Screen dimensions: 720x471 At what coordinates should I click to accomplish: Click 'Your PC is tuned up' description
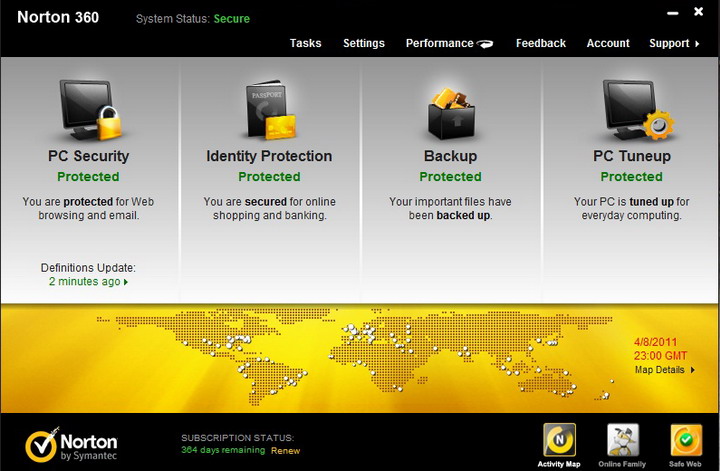[631, 208]
